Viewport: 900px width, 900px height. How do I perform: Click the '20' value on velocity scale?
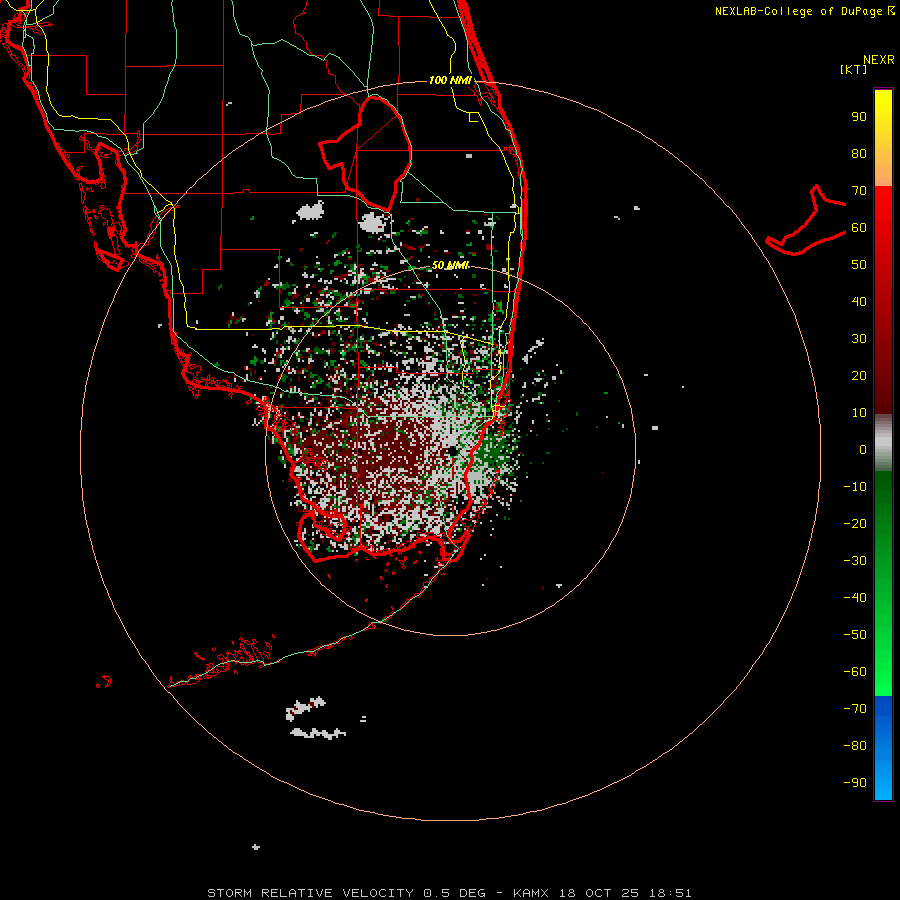[x=859, y=375]
